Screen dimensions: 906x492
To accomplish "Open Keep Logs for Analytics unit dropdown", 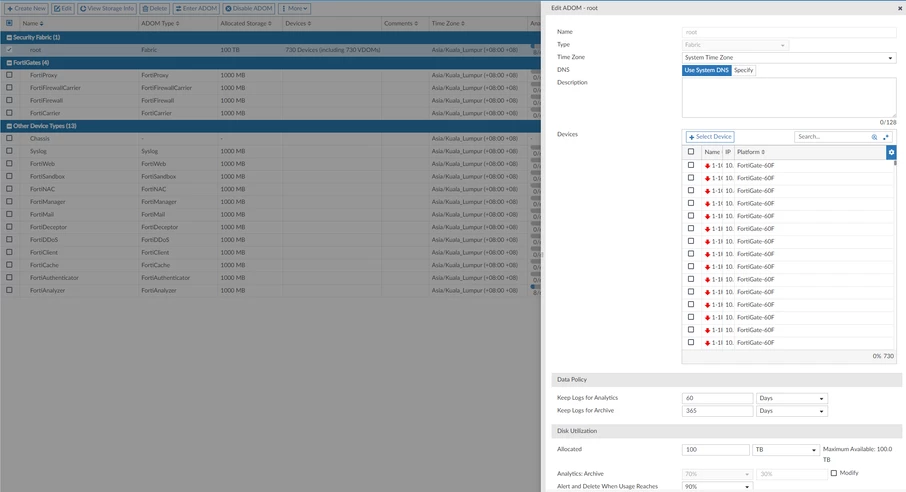I will pyautogui.click(x=792, y=398).
